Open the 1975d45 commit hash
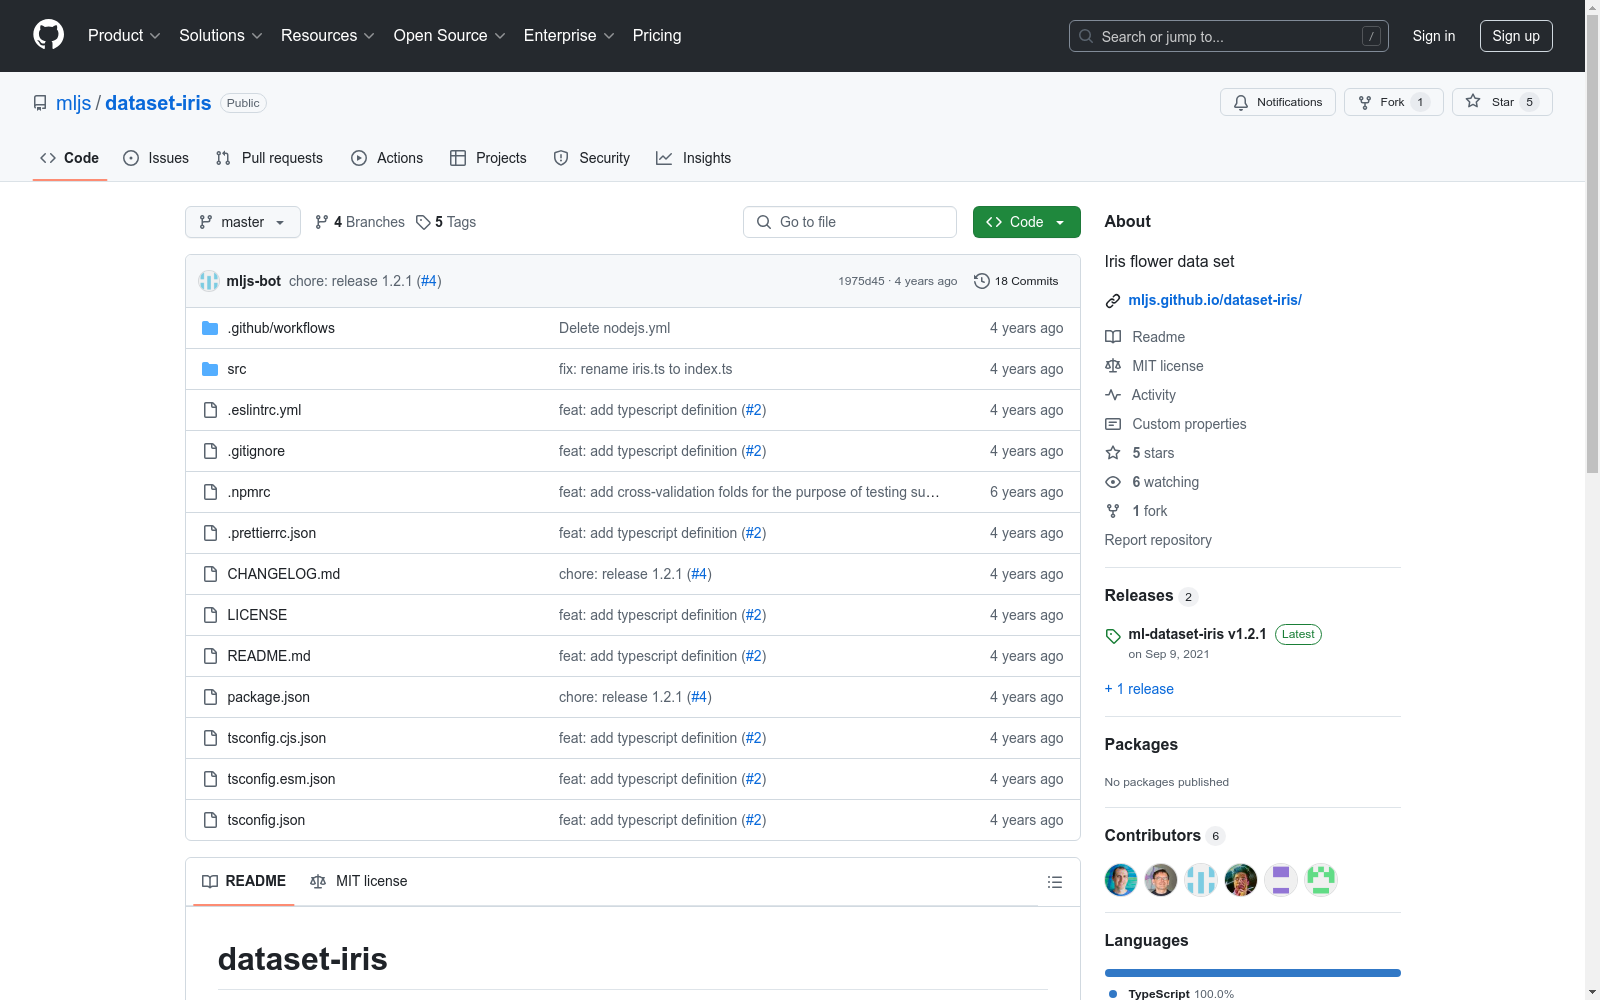 [x=861, y=281]
